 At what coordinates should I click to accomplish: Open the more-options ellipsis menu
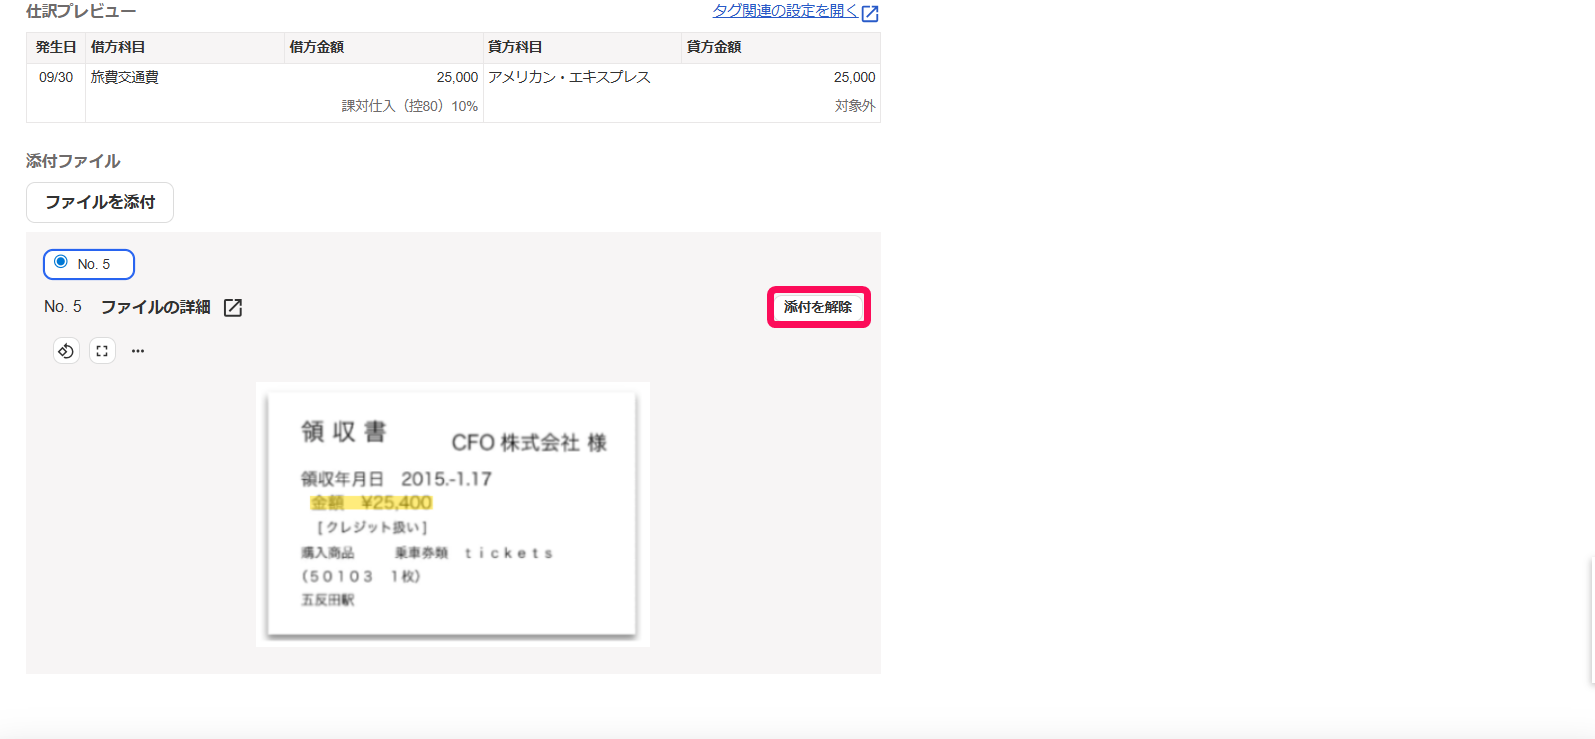[138, 351]
